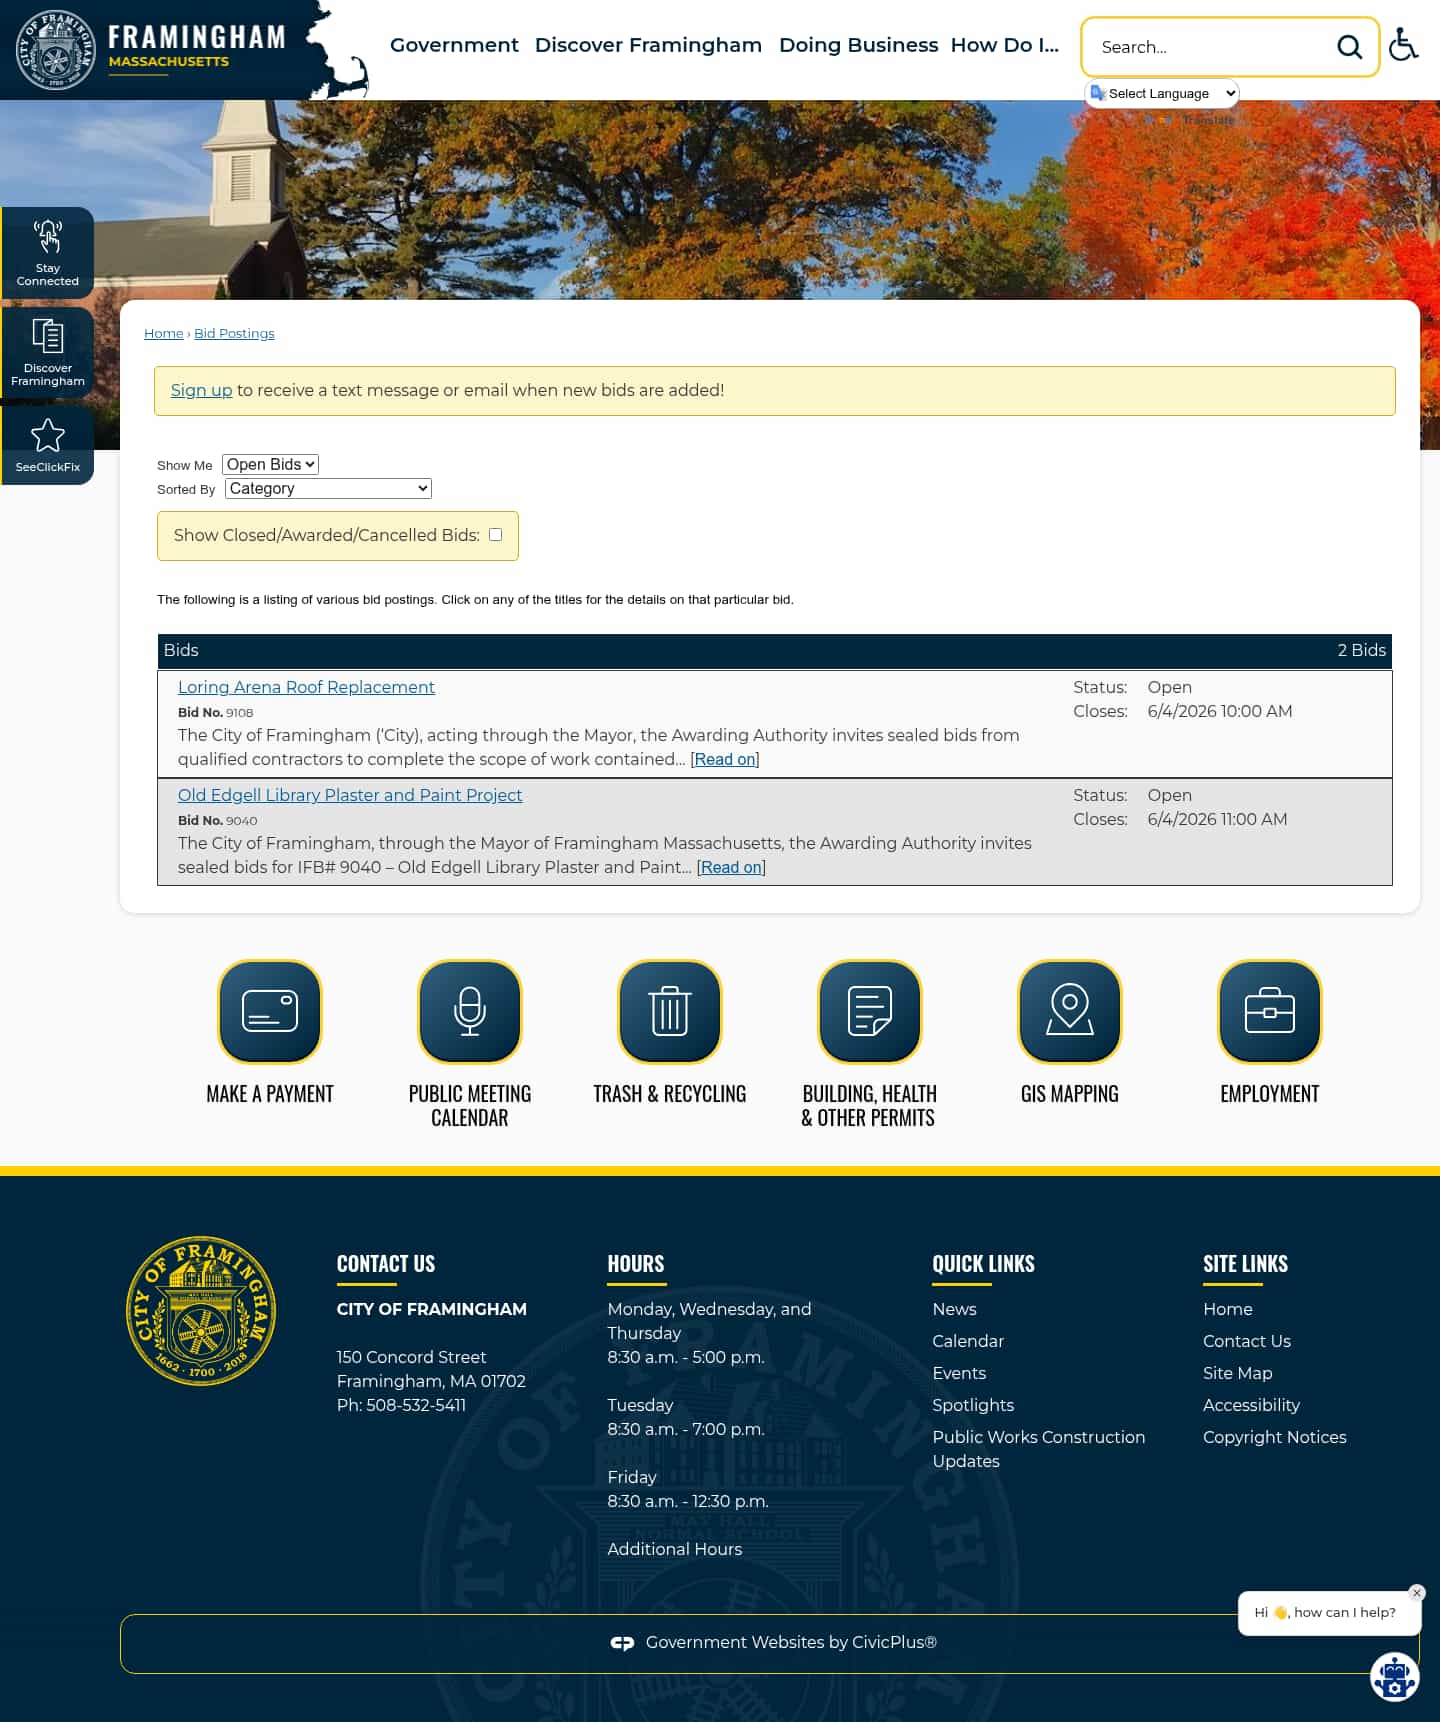Click the GIS Mapping pin icon
The width and height of the screenshot is (1440, 1722).
pyautogui.click(x=1070, y=1011)
